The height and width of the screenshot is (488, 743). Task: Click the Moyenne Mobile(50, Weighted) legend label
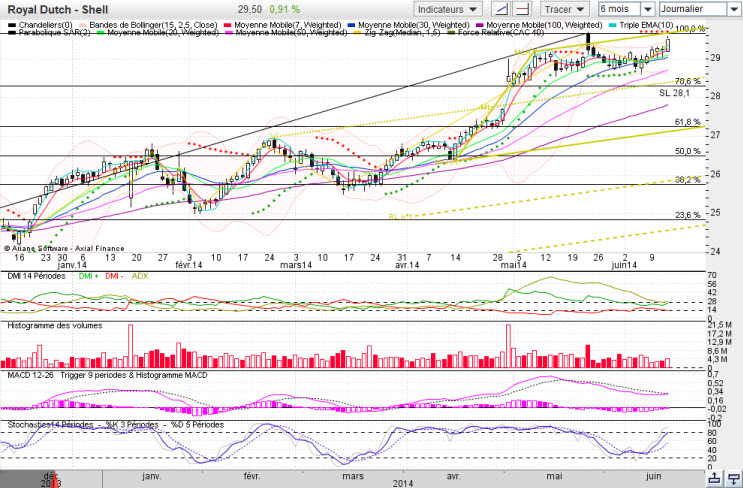291,33
